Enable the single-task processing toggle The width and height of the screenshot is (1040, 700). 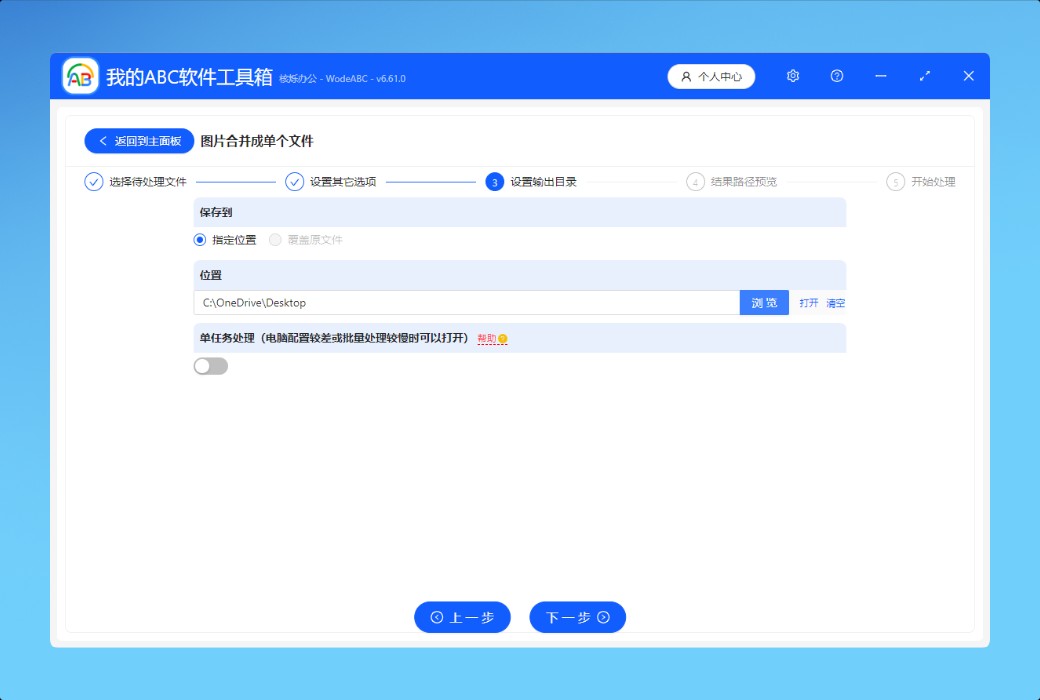211,366
